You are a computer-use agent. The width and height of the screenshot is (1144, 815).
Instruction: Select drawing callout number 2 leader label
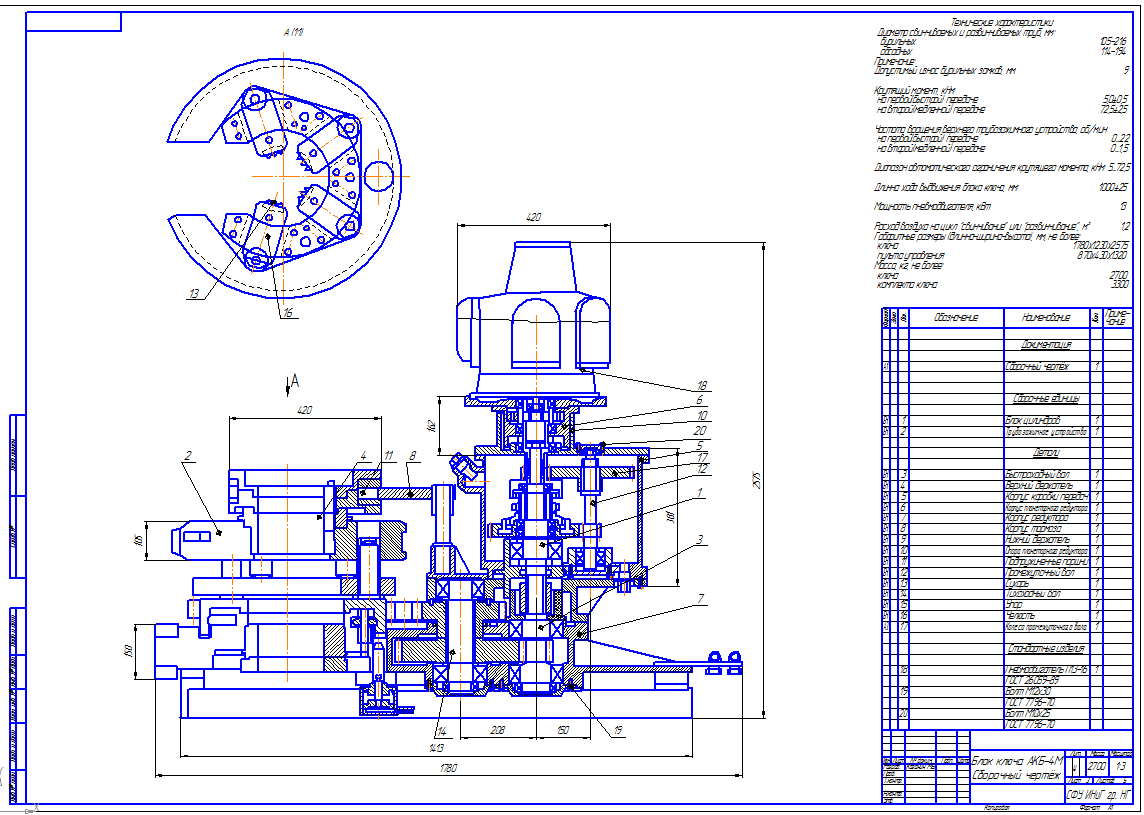click(188, 456)
